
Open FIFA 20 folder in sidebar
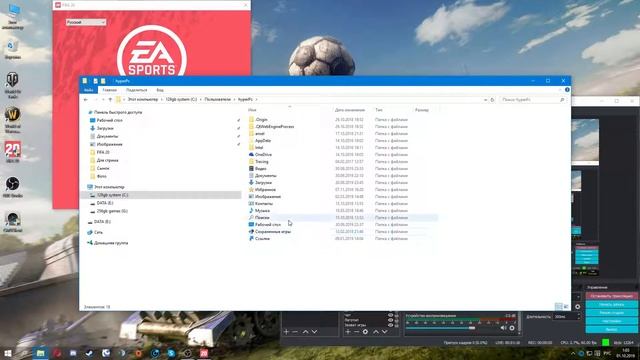102,152
